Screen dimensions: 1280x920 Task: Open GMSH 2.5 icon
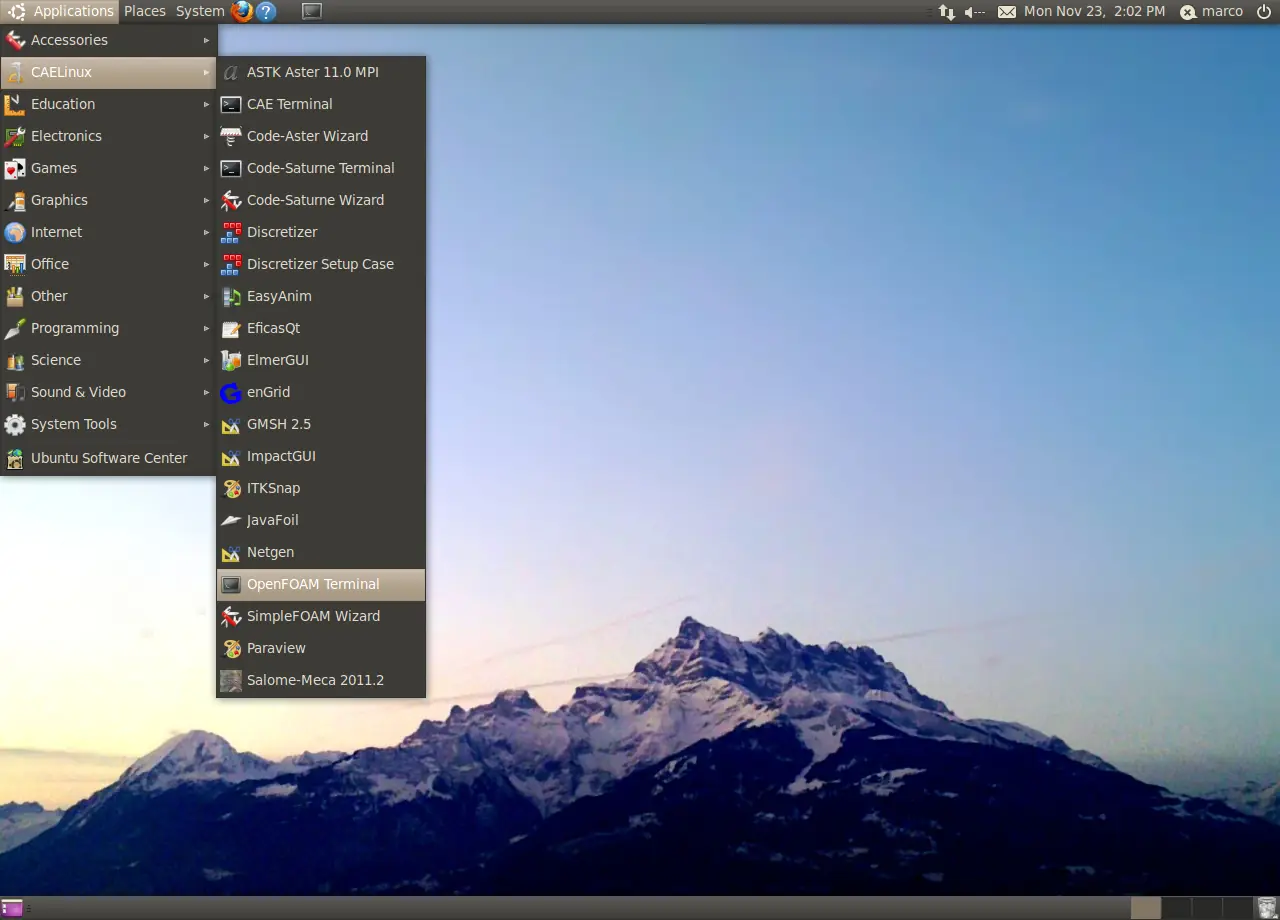[x=231, y=424]
